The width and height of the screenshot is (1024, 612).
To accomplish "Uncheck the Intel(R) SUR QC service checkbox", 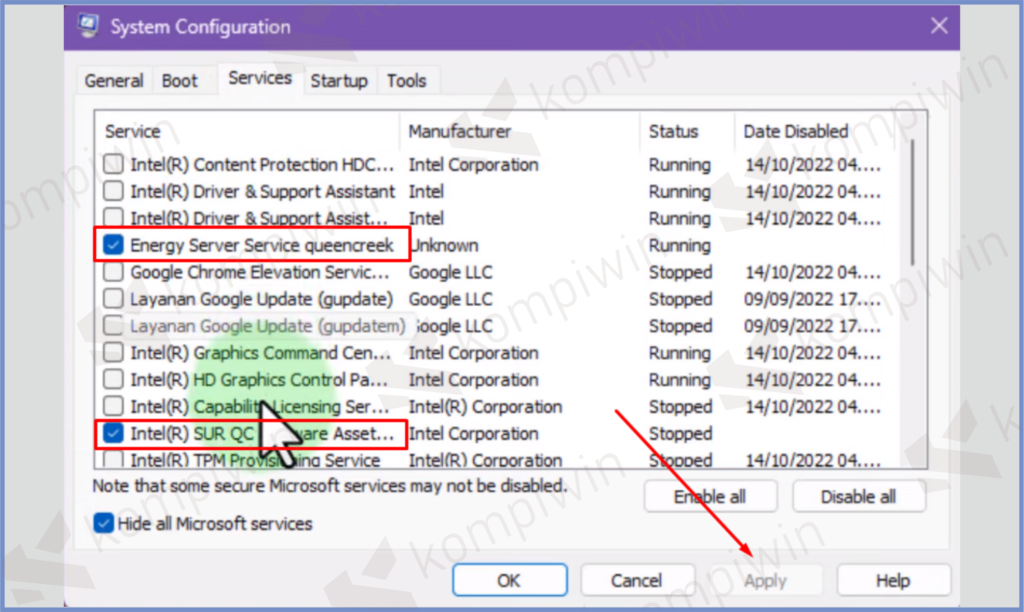I will coord(114,434).
